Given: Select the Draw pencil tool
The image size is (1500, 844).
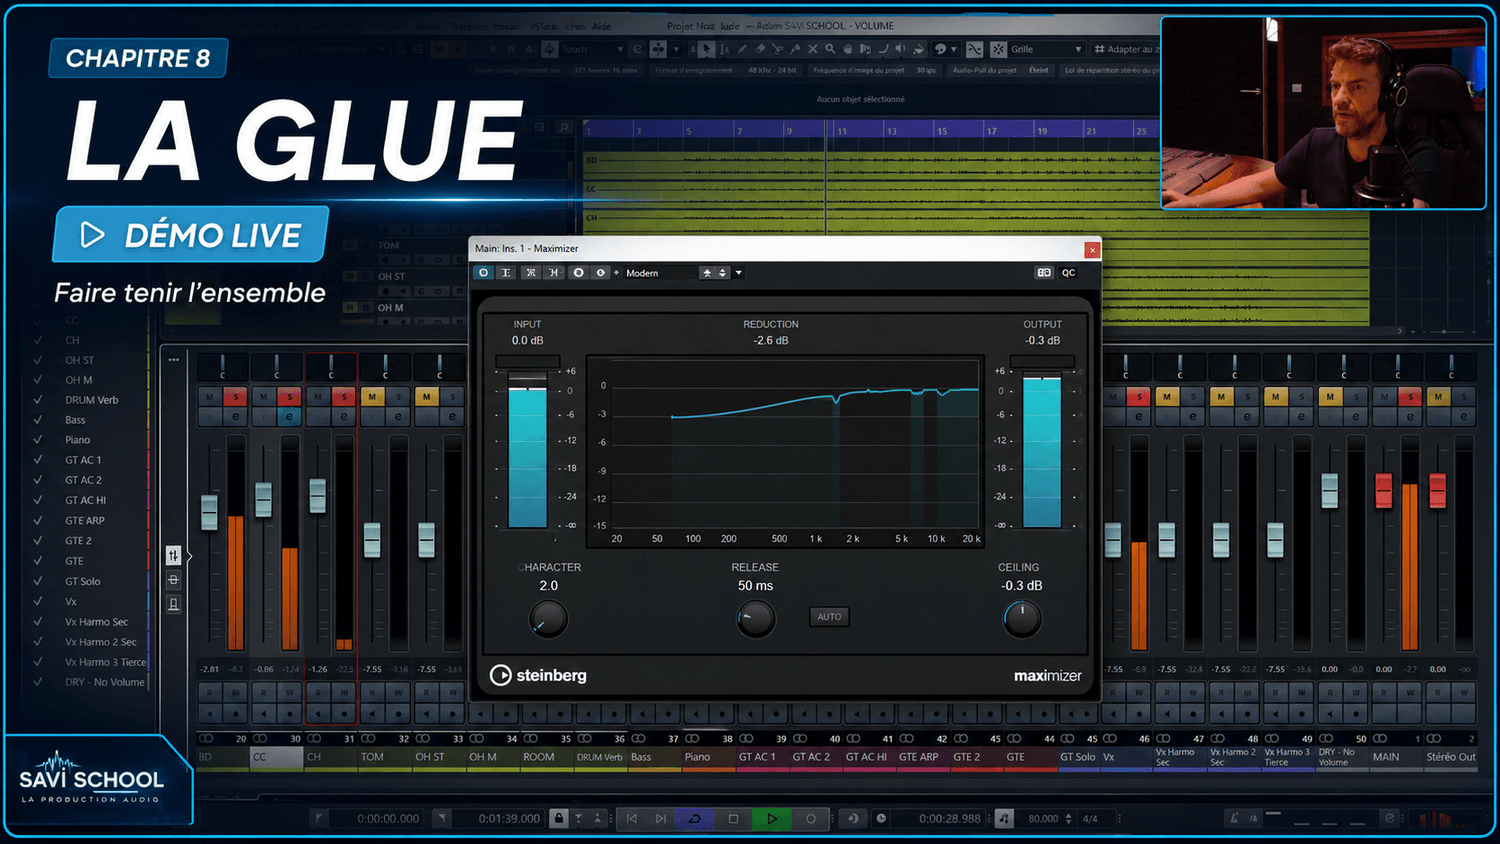Looking at the screenshot, I should pos(742,49).
